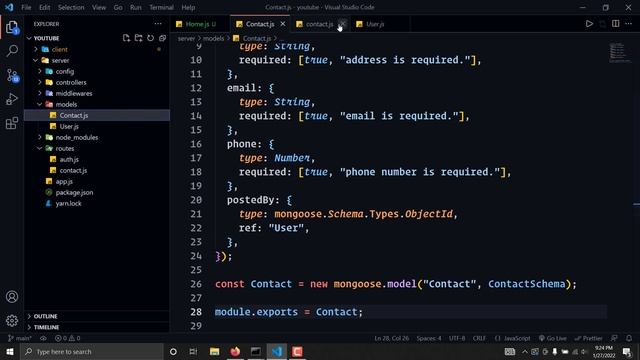Open Explorer views and more actions menu
The width and height of the screenshot is (640, 360).
[x=158, y=24]
